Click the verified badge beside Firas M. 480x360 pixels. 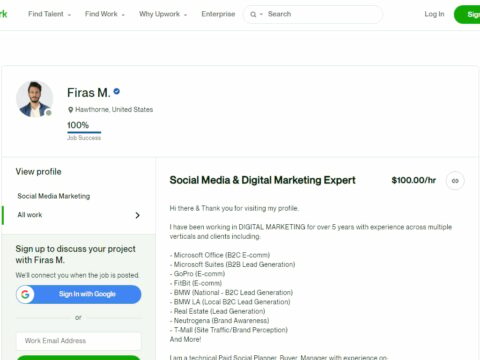[117, 91]
